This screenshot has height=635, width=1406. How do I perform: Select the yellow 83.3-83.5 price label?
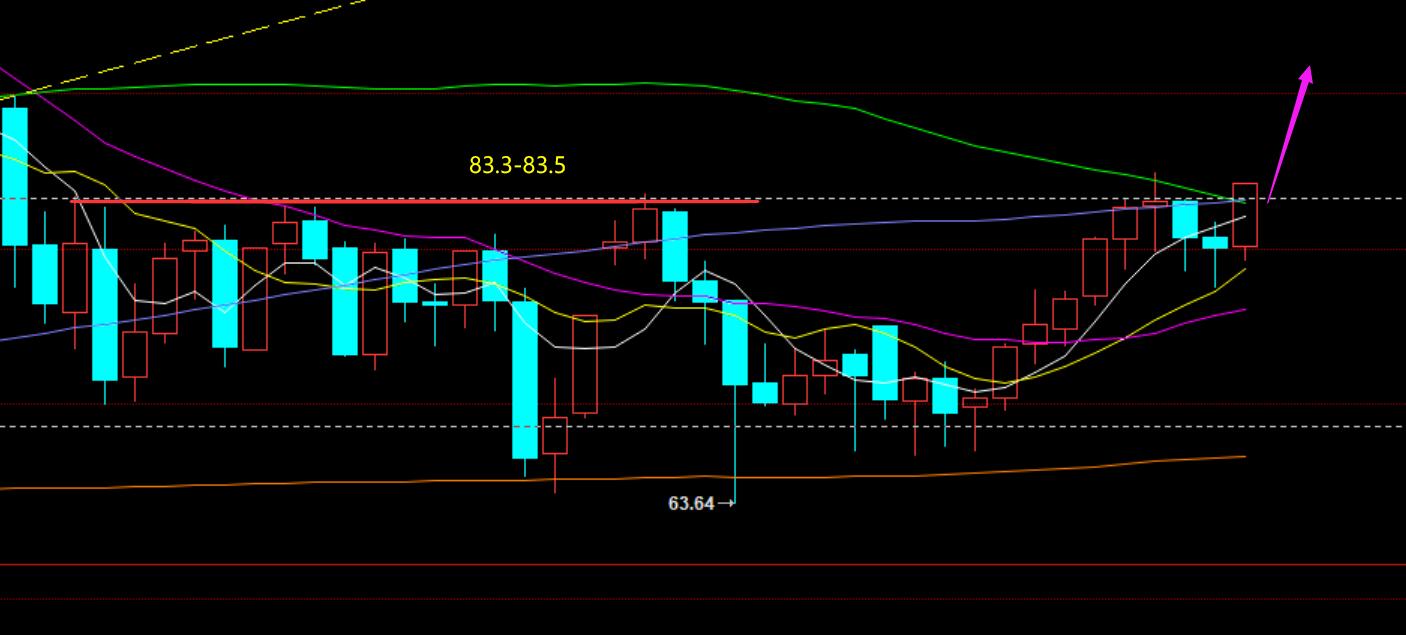click(x=517, y=165)
